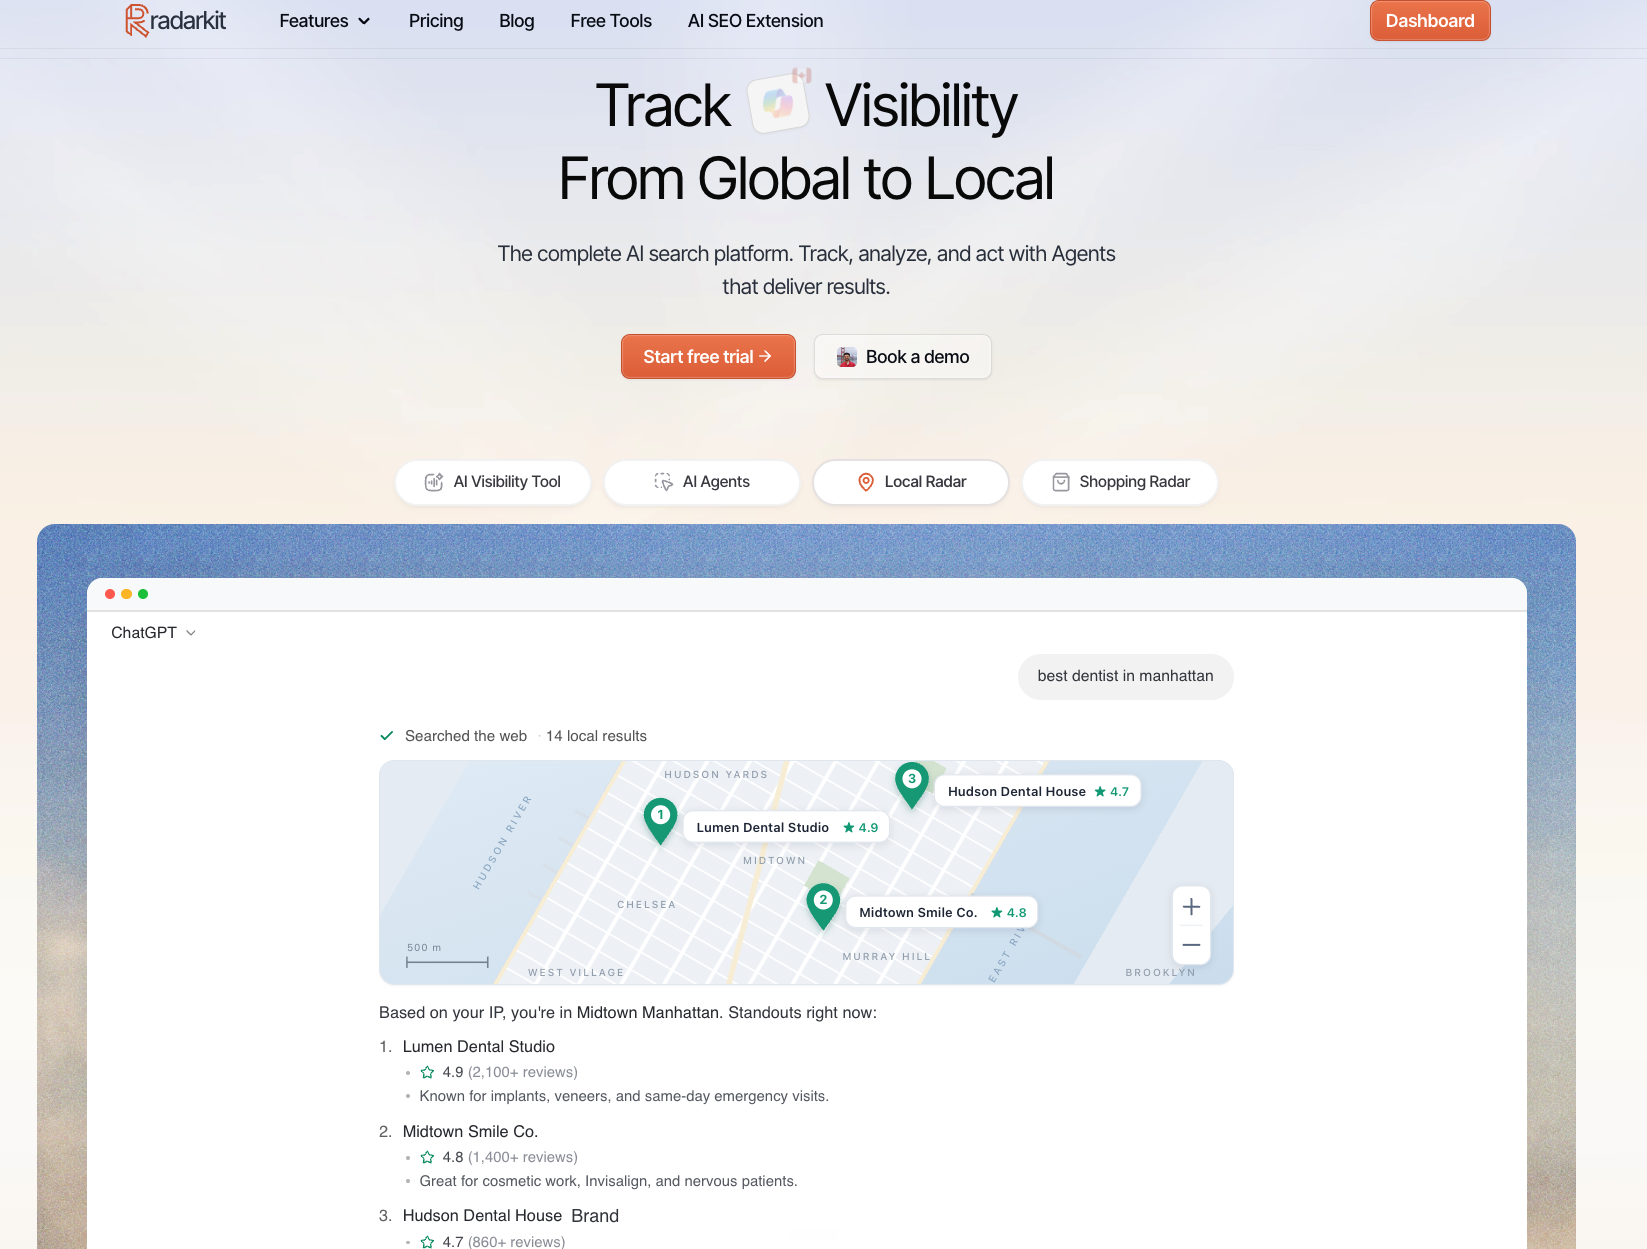Click 'Known for implants, veneers' description
This screenshot has width=1647, height=1249.
click(624, 1096)
